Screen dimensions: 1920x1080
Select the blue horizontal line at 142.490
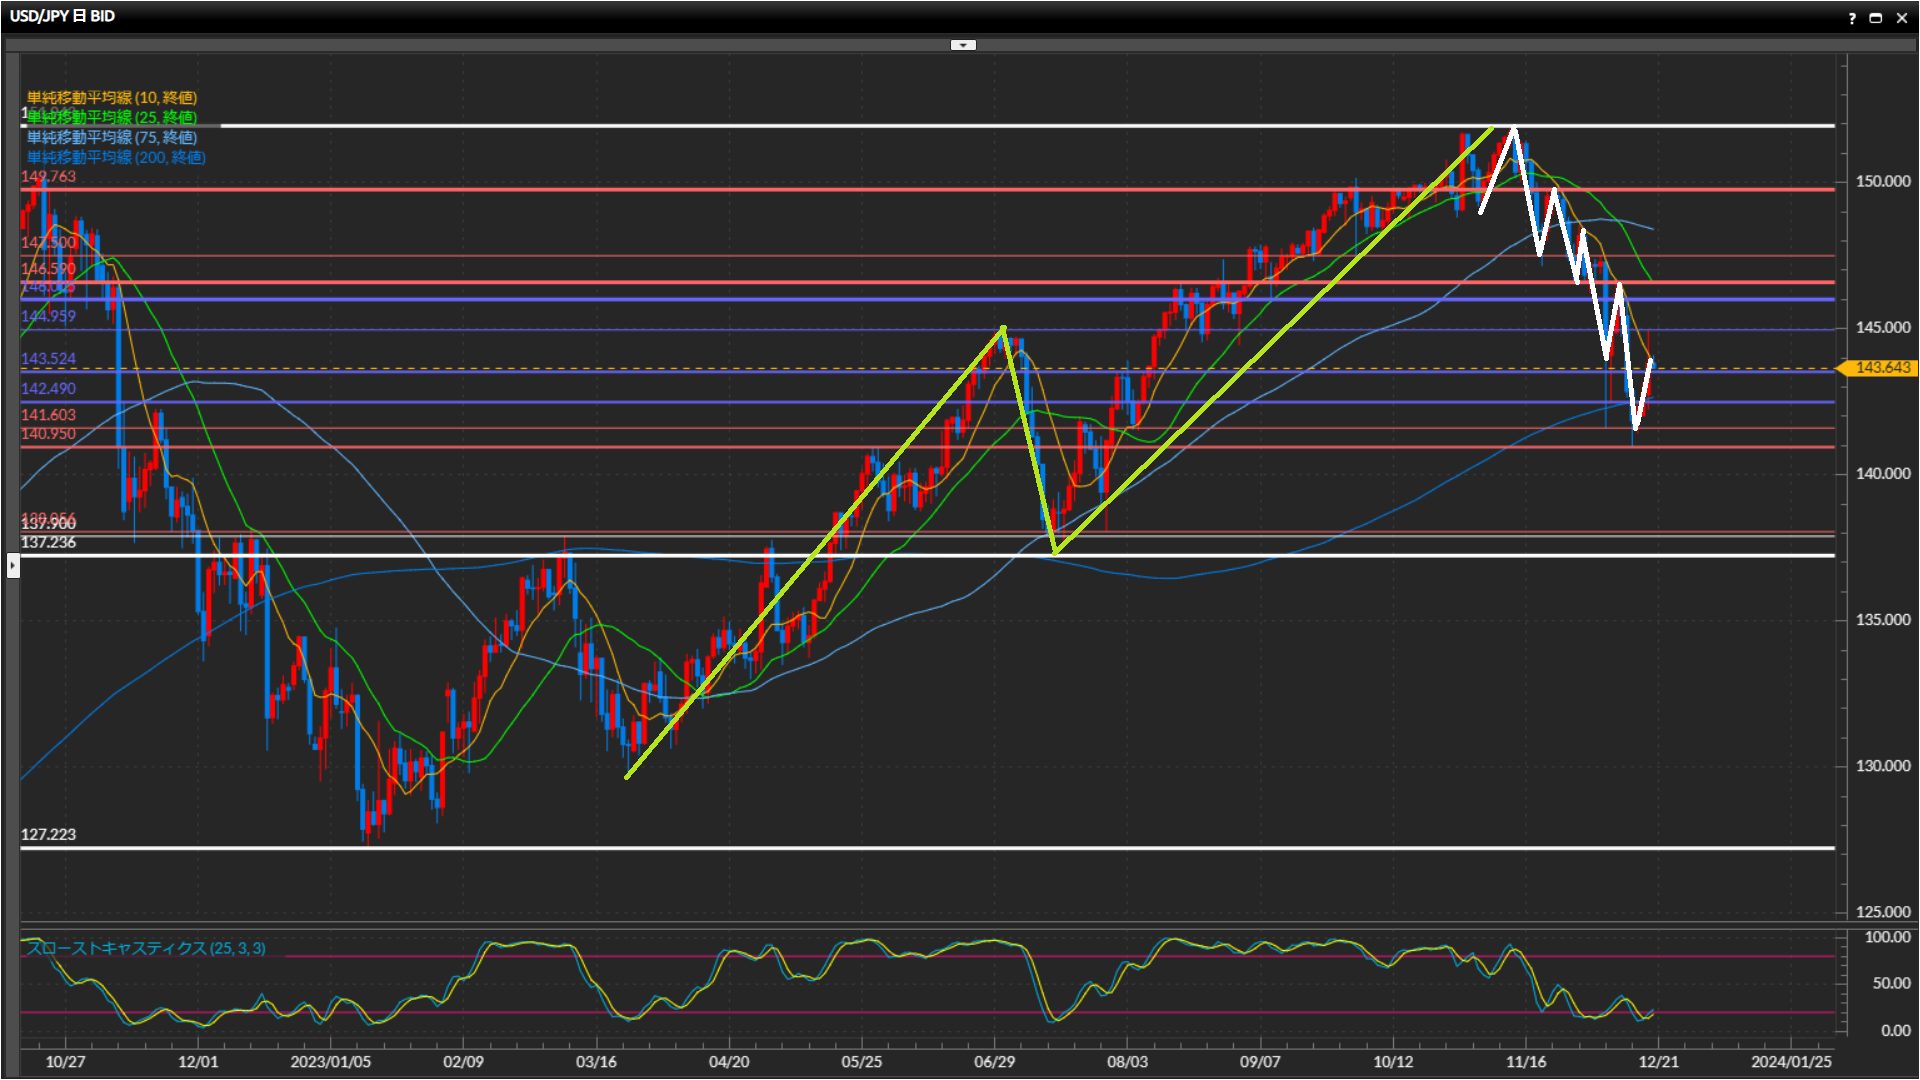coord(700,402)
